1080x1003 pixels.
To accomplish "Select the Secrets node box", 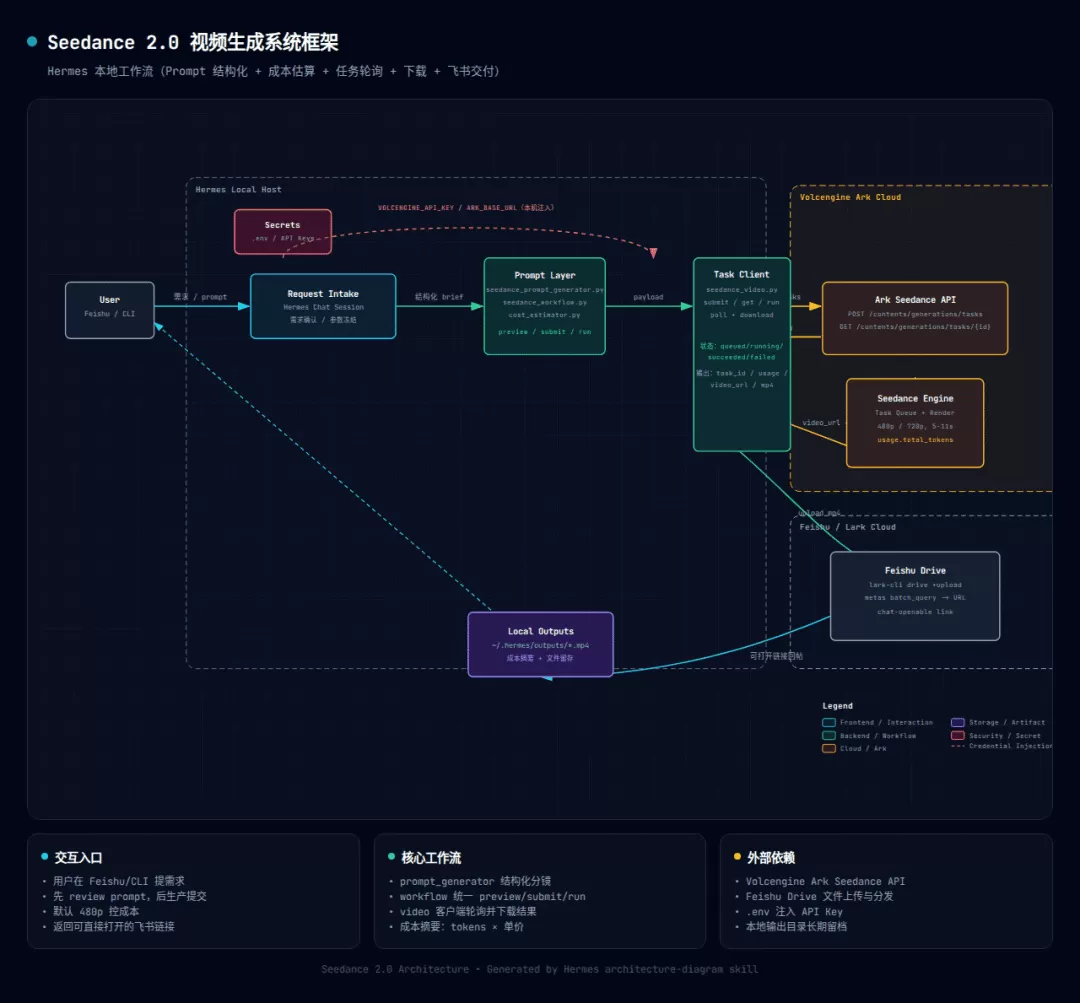I will click(x=282, y=231).
